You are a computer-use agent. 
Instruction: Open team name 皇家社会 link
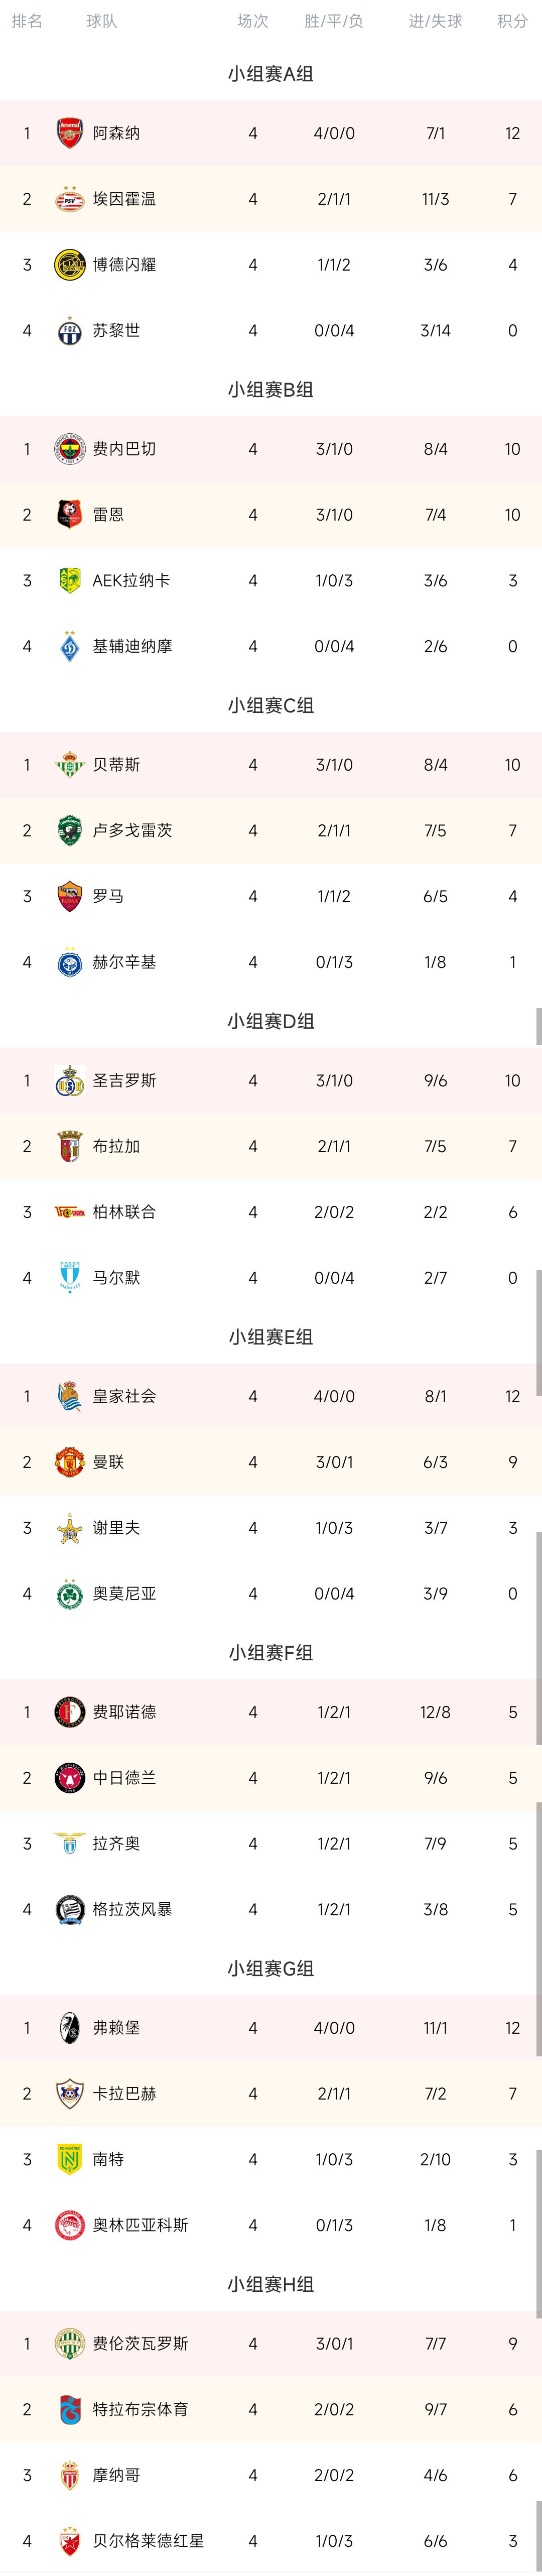(x=124, y=1396)
